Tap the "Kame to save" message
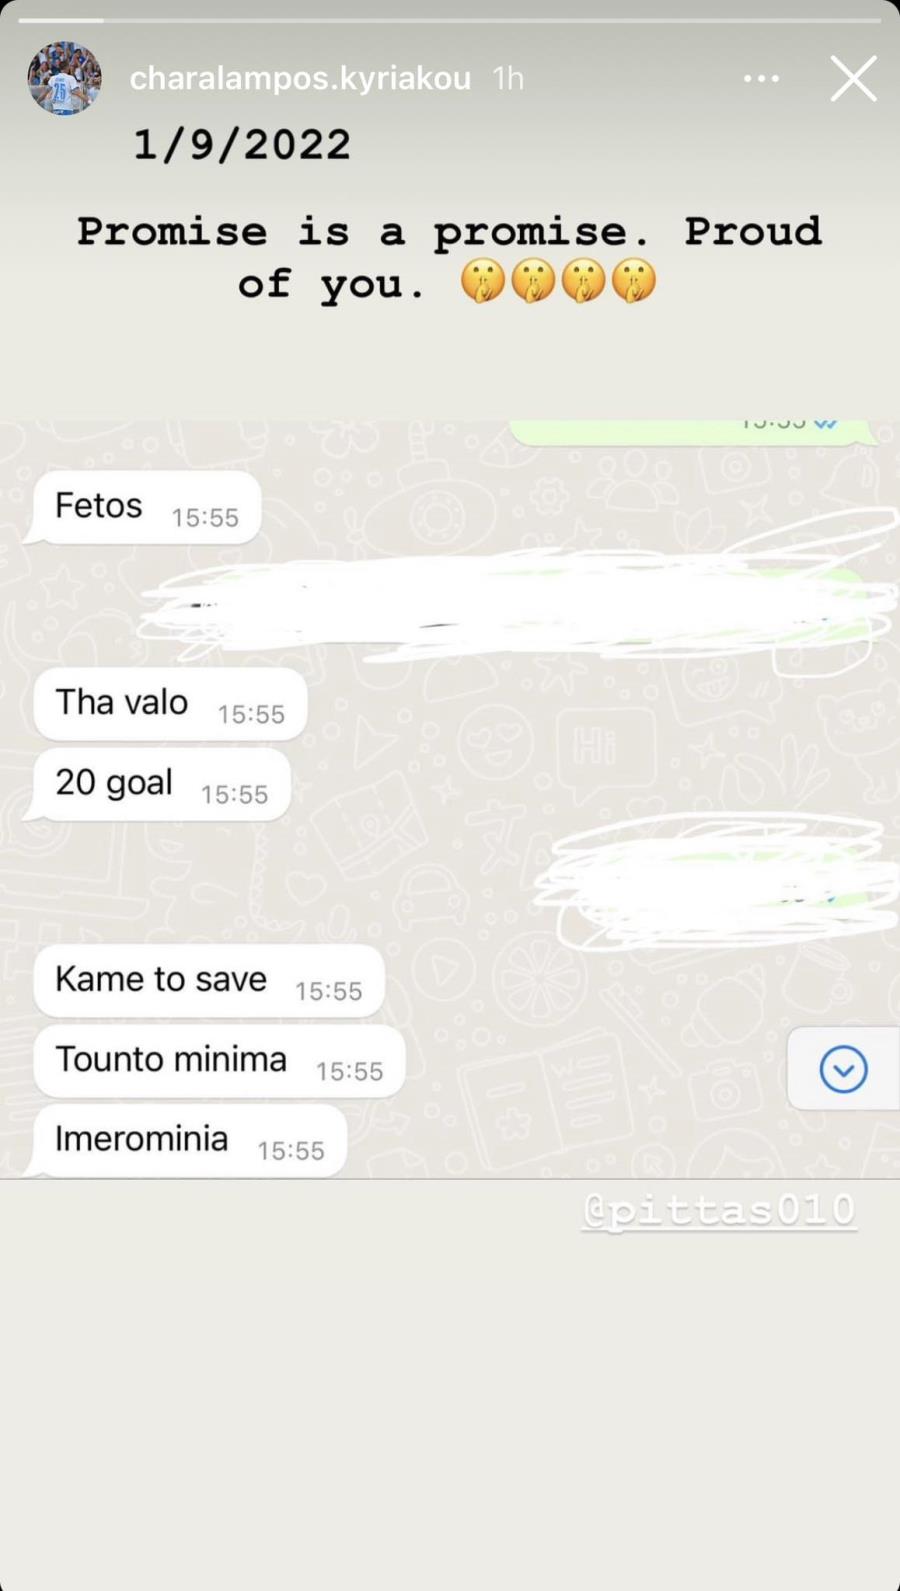Viewport: 900px width, 1591px height. tap(209, 981)
